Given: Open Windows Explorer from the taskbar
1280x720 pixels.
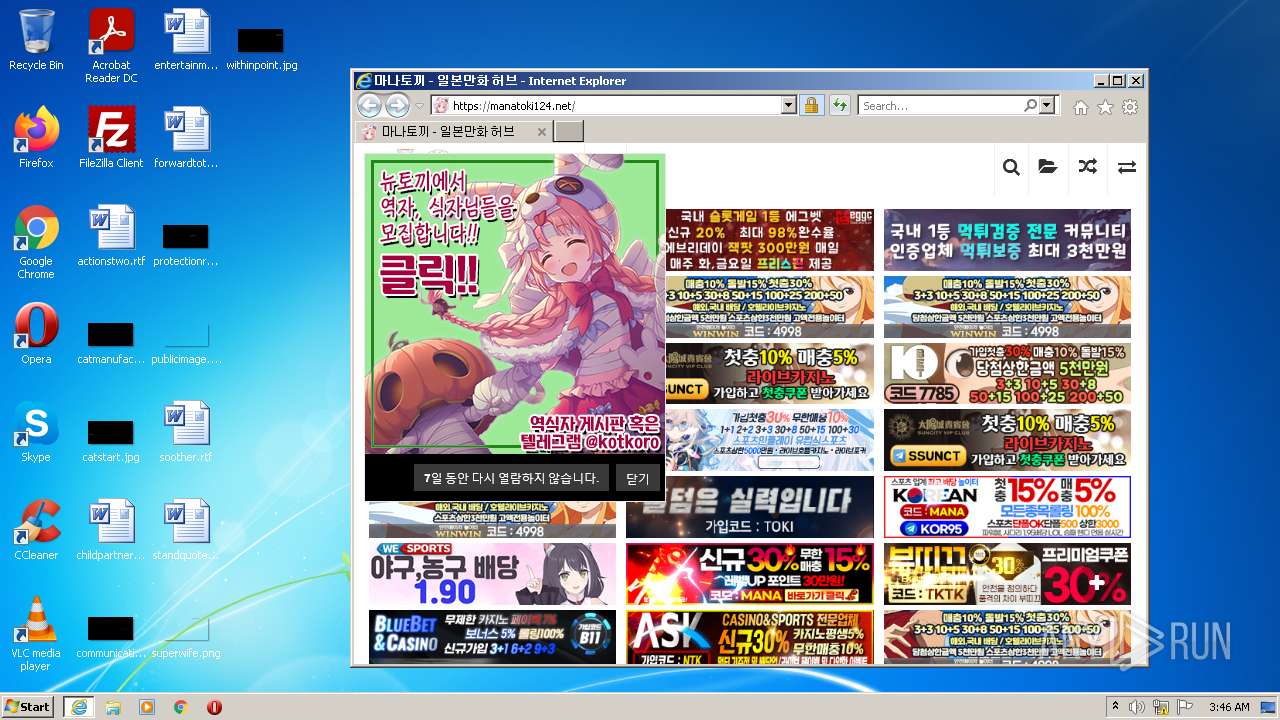Looking at the screenshot, I should click(x=113, y=707).
